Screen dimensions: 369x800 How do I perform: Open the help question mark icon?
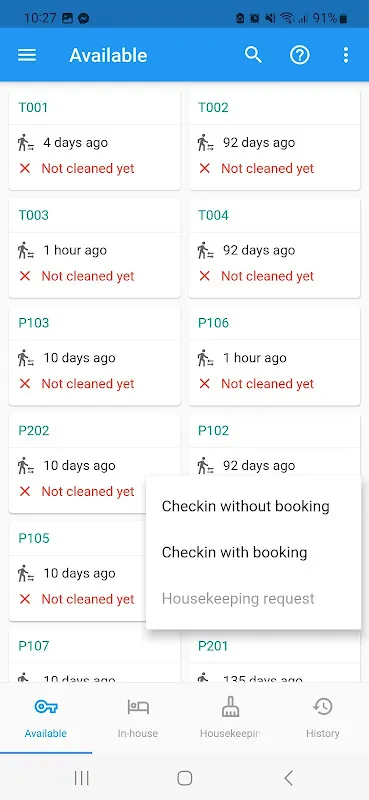pyautogui.click(x=300, y=55)
